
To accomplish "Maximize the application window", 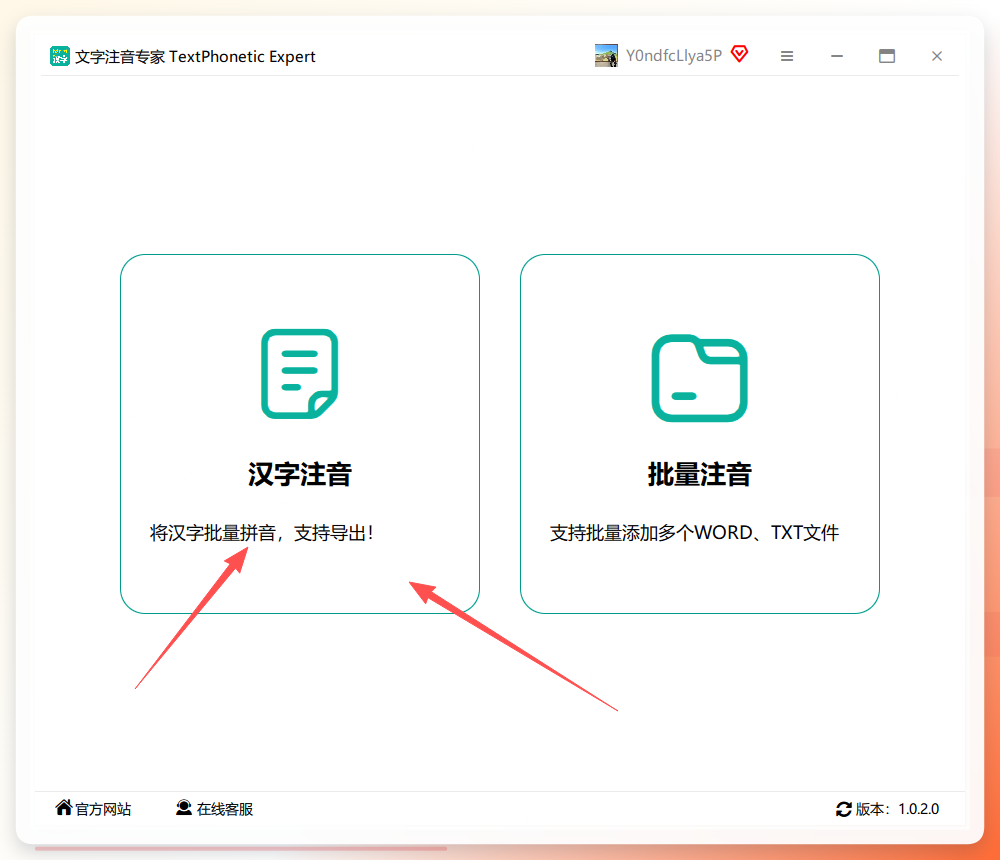I will (886, 56).
